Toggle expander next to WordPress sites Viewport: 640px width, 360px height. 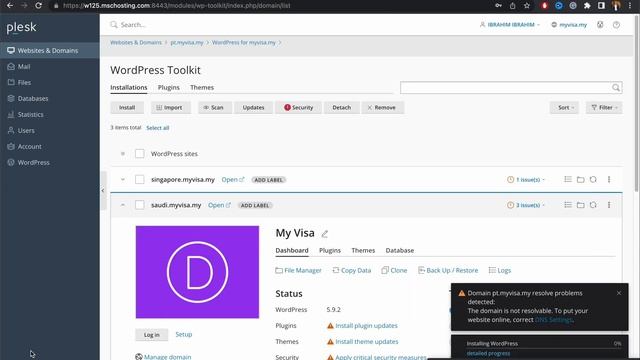point(122,154)
